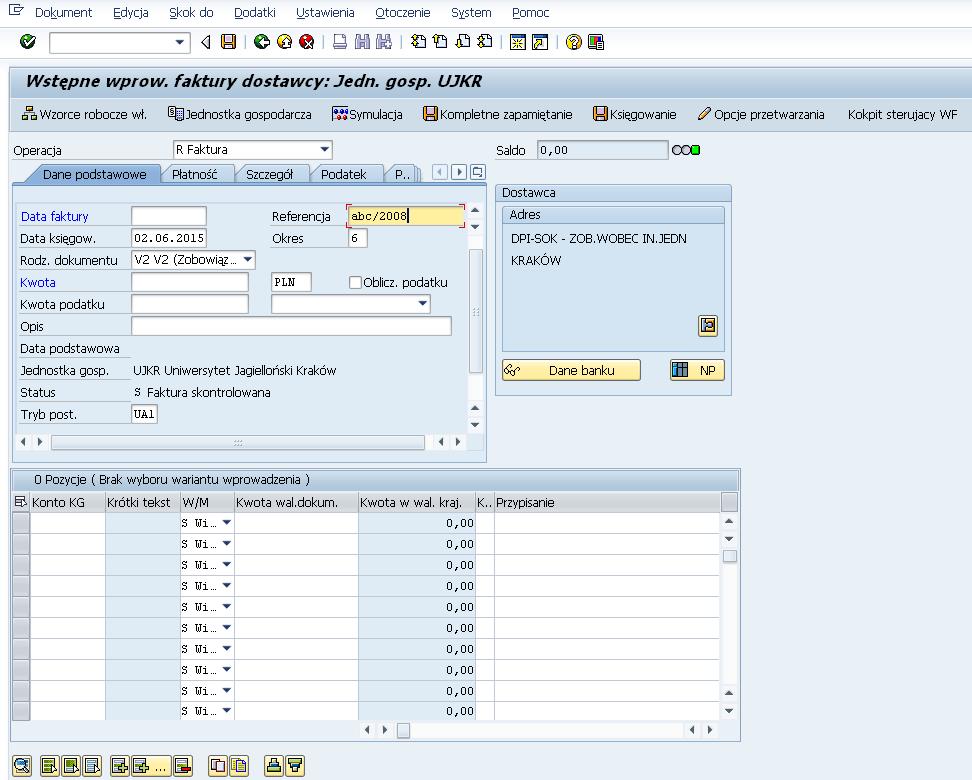This screenshot has width=972, height=780.
Task: Click the item detail magnifier icon
Action: (22, 766)
